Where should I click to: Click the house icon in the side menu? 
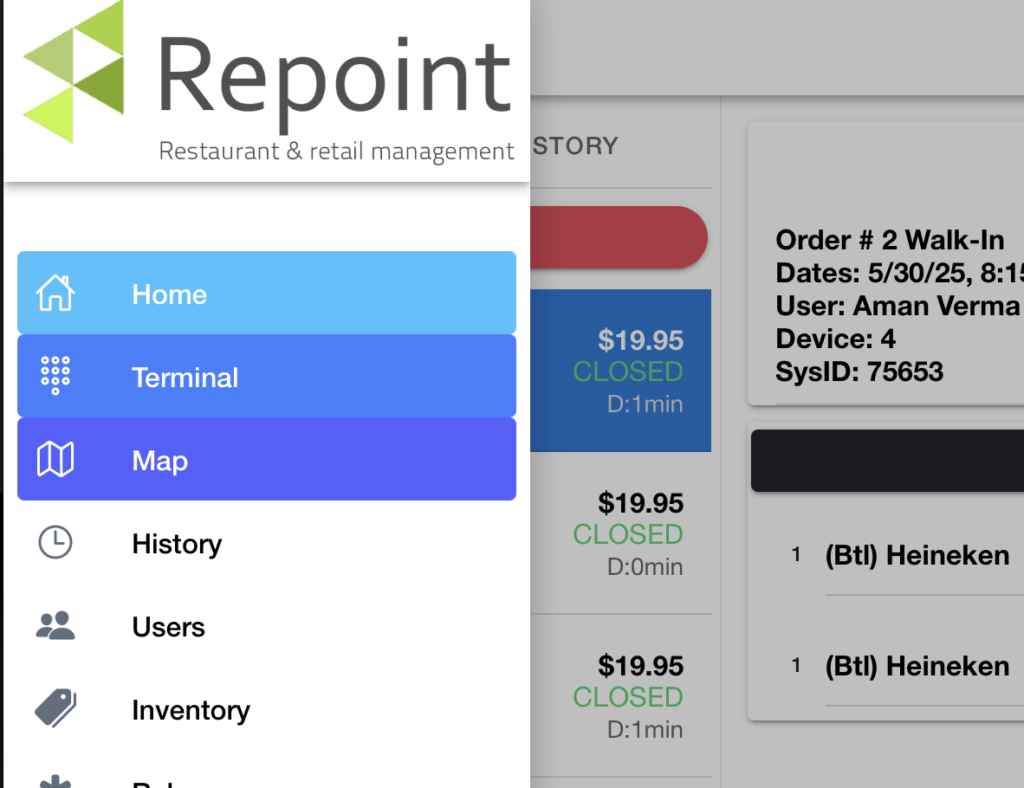[x=56, y=293]
